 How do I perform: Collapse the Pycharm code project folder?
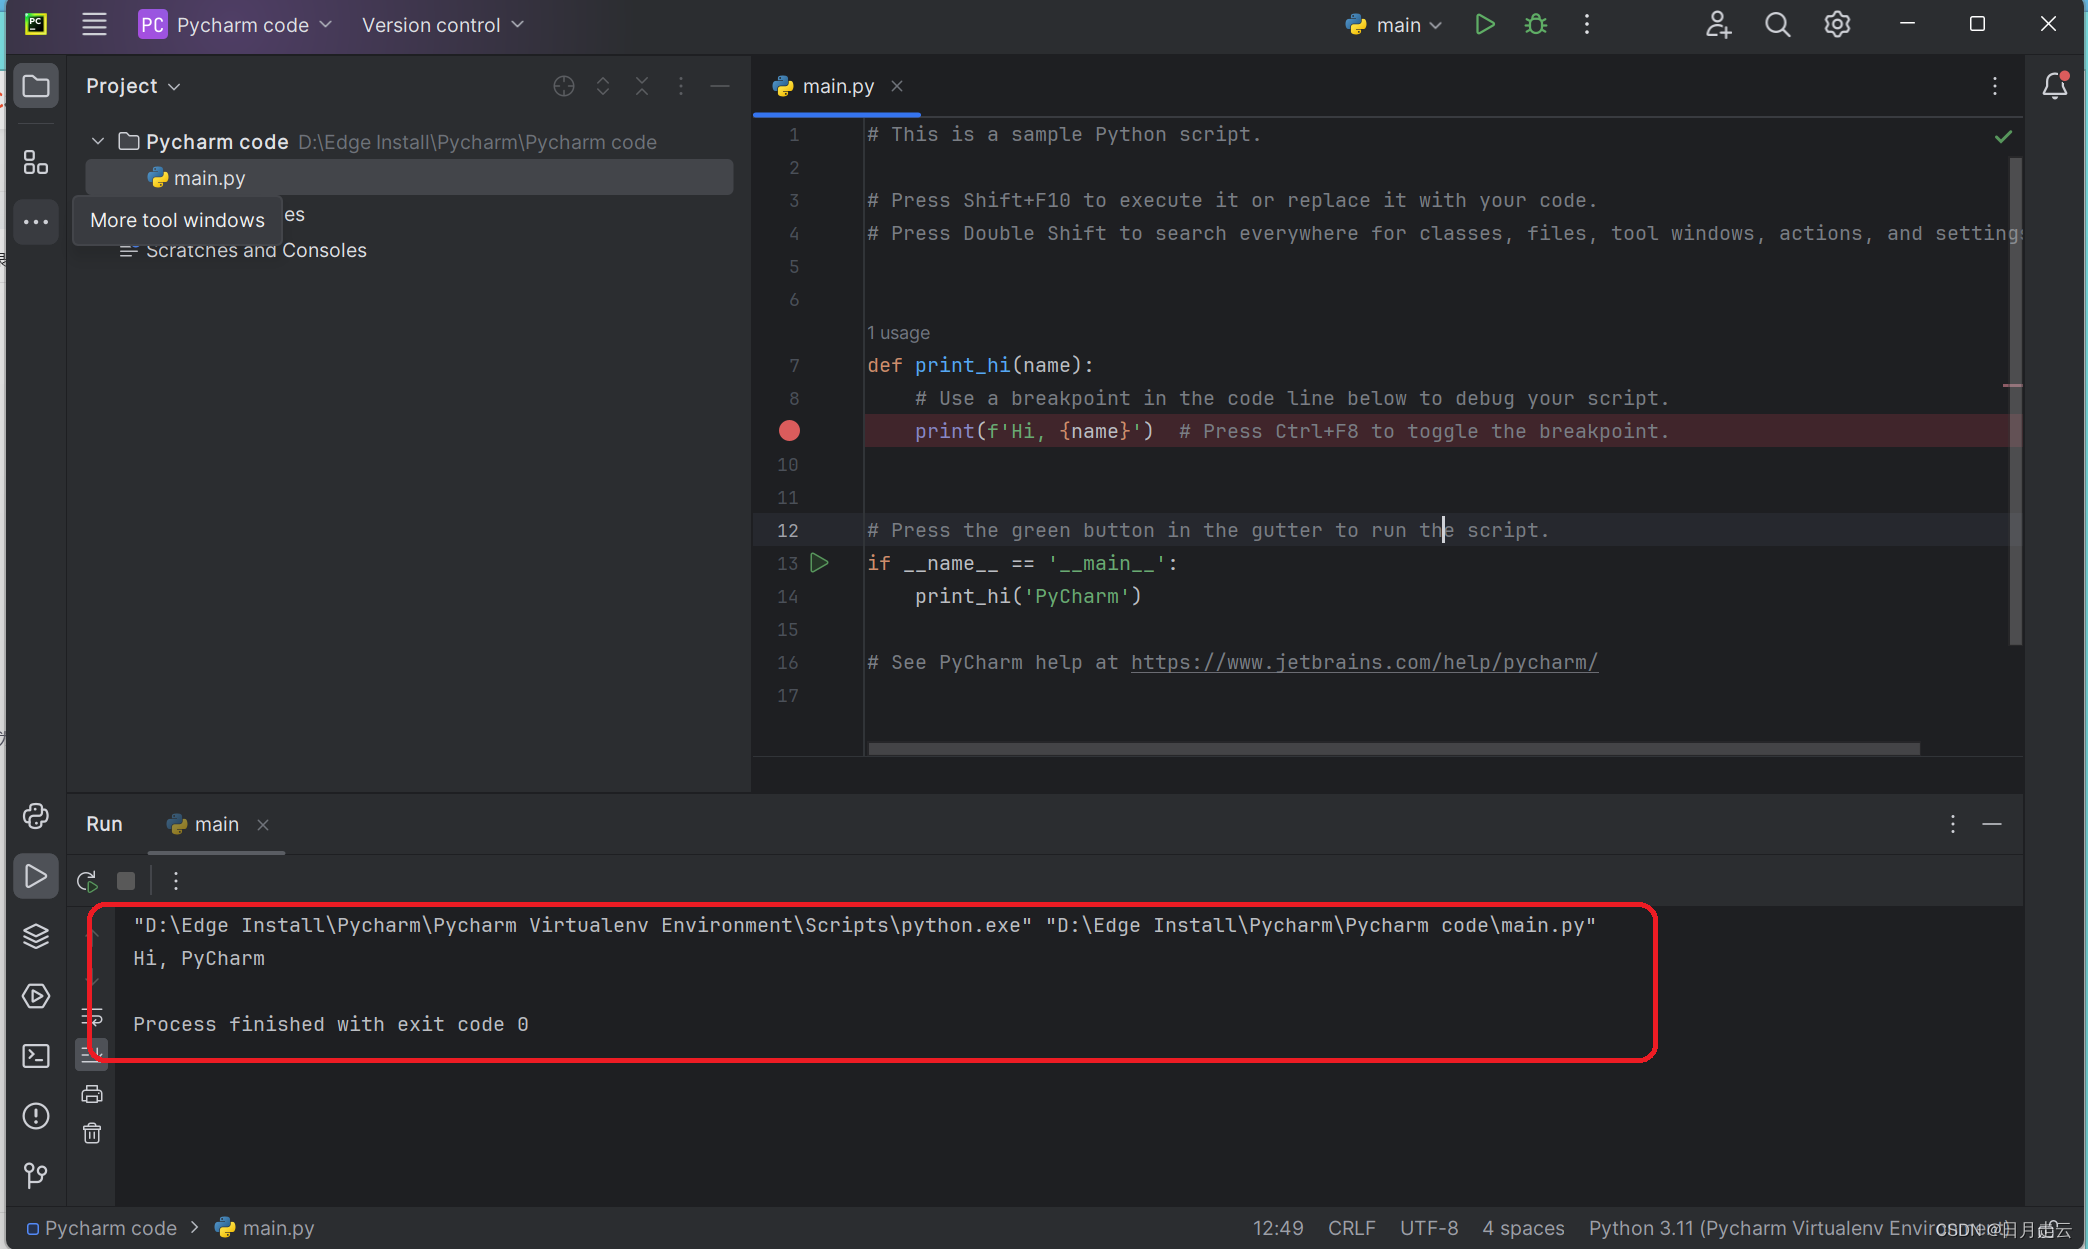click(98, 142)
